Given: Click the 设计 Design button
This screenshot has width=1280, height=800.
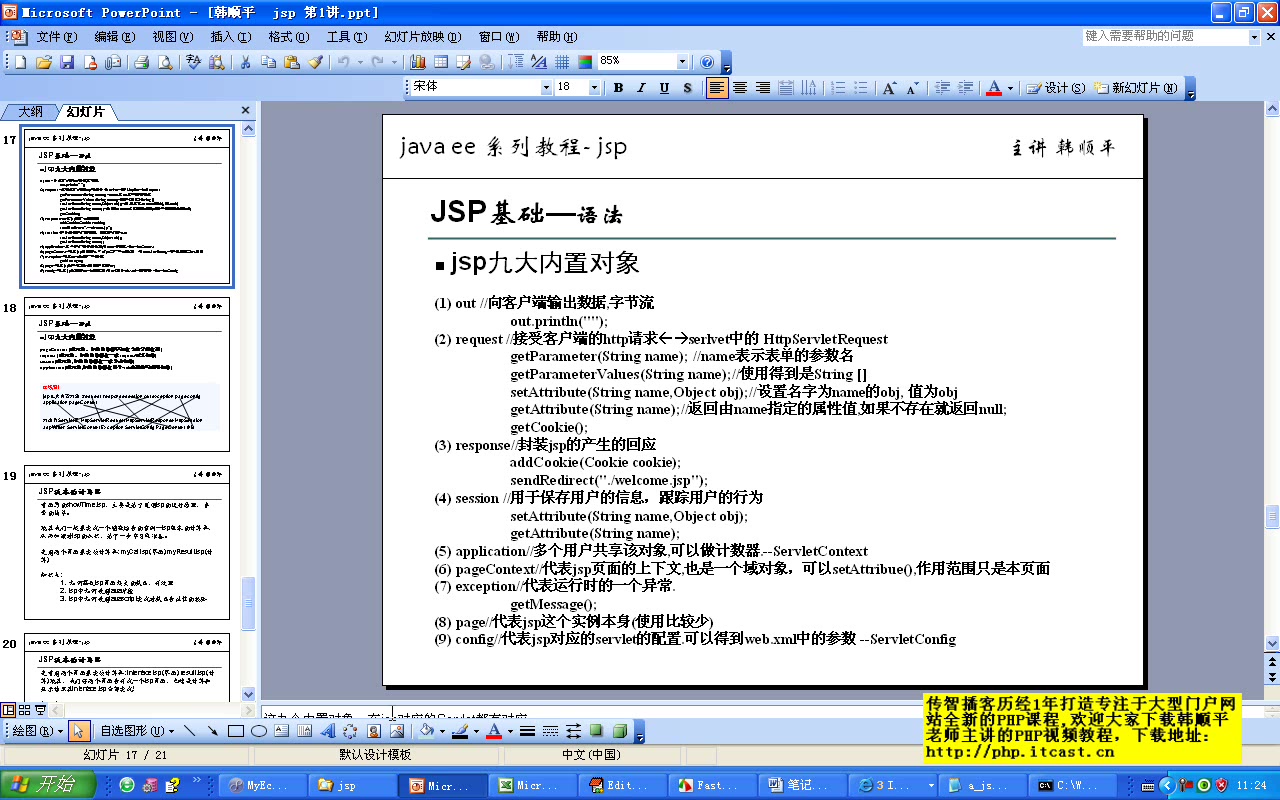Looking at the screenshot, I should (1056, 88).
